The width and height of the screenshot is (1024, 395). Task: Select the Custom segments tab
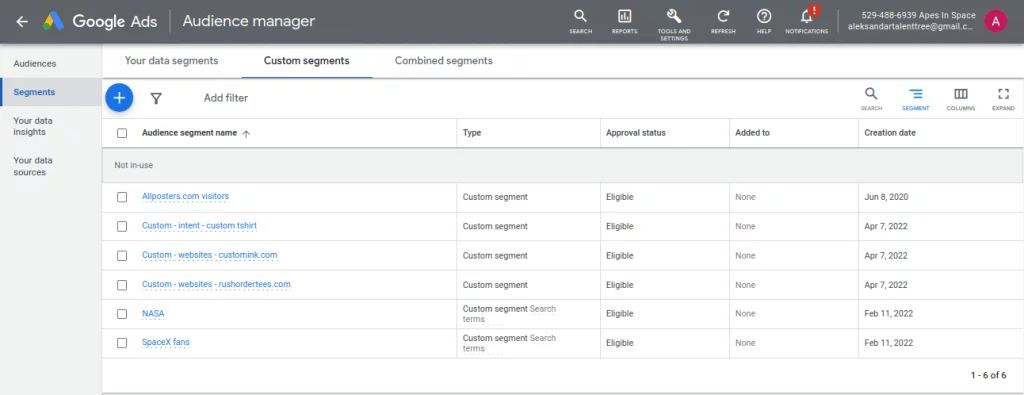307,61
